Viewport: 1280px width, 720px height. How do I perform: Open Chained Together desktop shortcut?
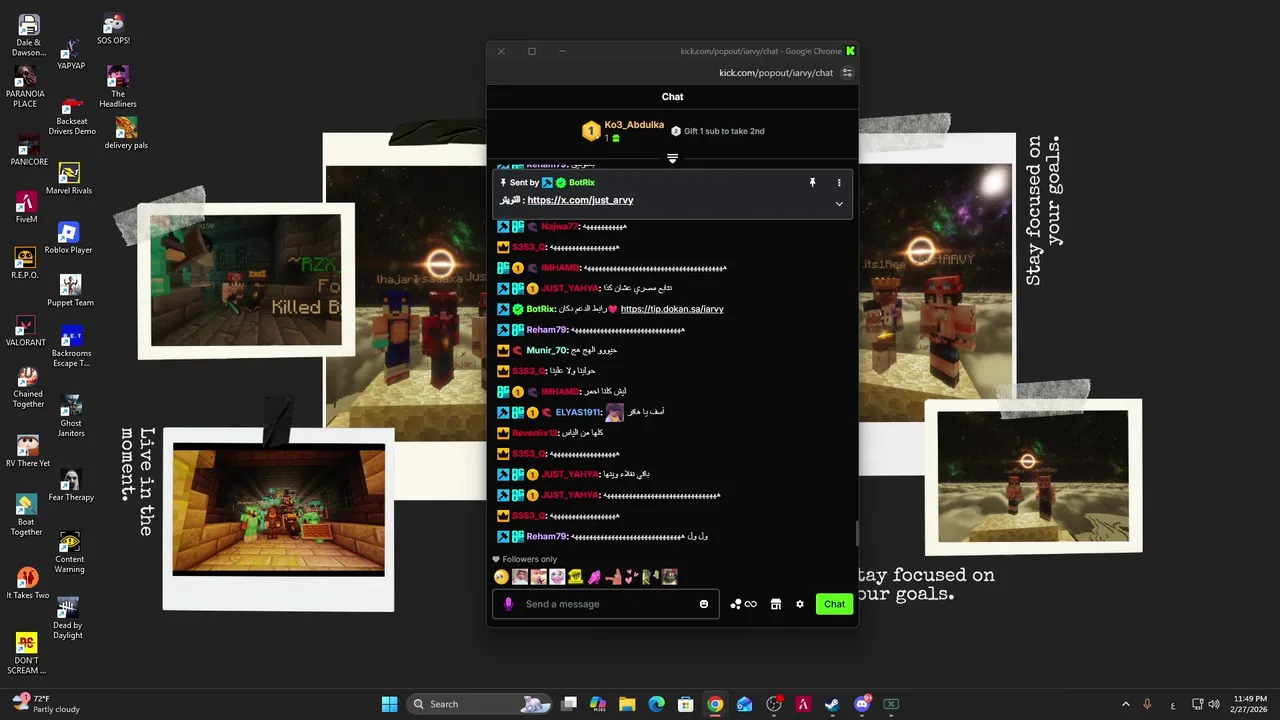click(28, 388)
